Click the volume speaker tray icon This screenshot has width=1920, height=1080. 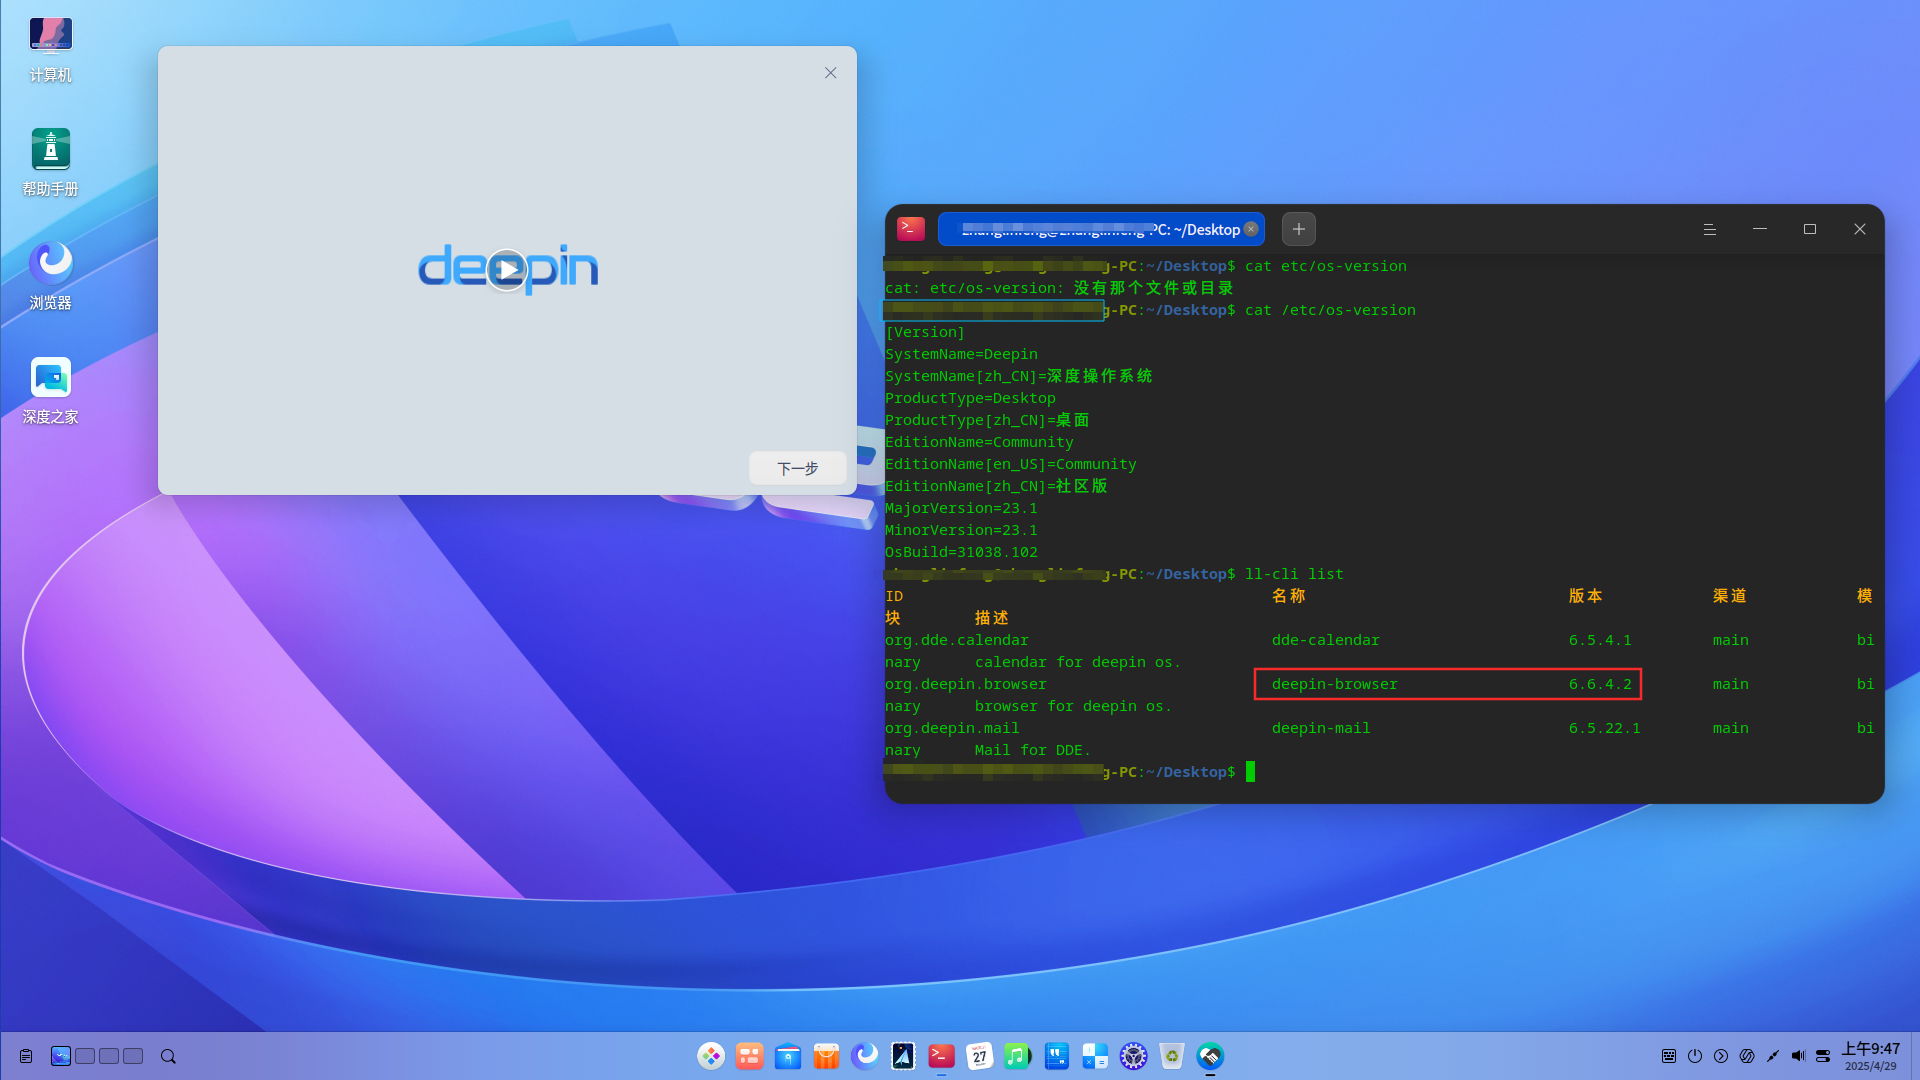click(x=1798, y=1056)
